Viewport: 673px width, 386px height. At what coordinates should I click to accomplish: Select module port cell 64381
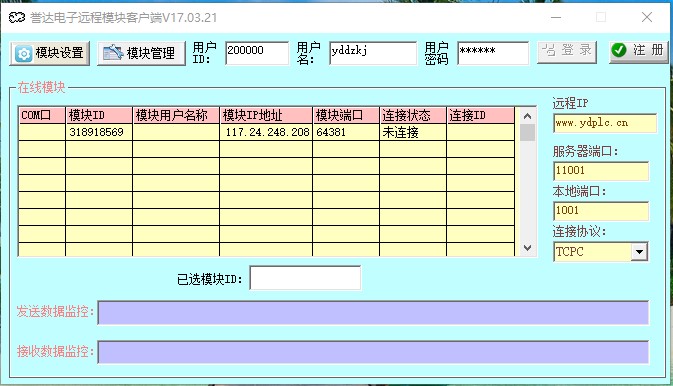[346, 132]
